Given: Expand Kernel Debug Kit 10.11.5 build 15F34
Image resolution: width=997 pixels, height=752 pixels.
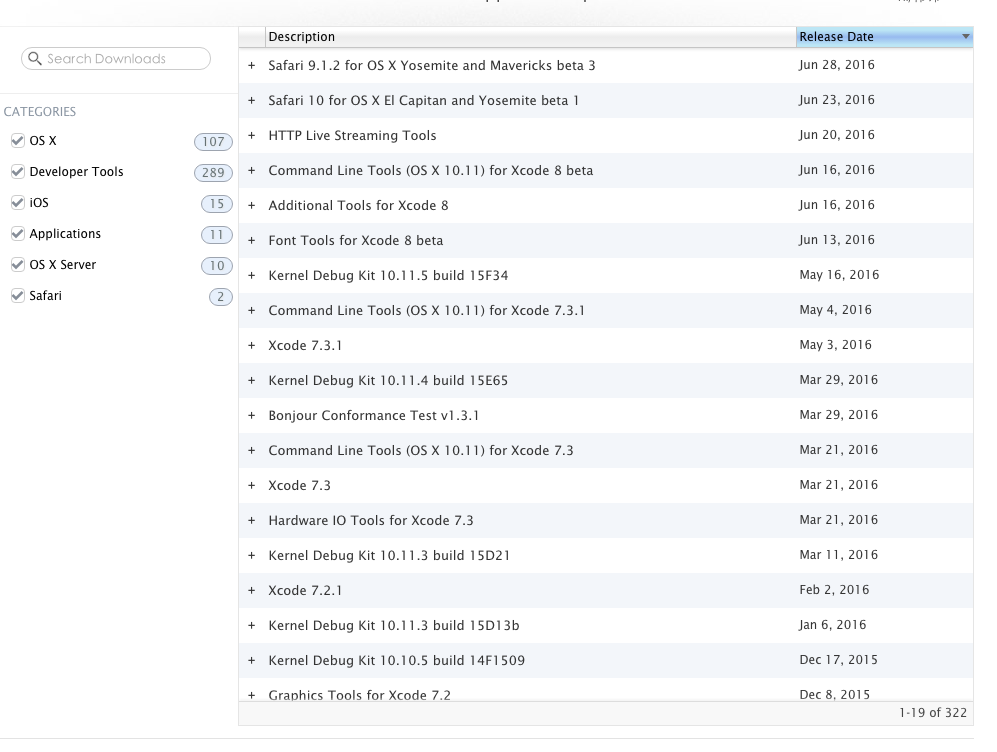Looking at the screenshot, I should pos(252,275).
